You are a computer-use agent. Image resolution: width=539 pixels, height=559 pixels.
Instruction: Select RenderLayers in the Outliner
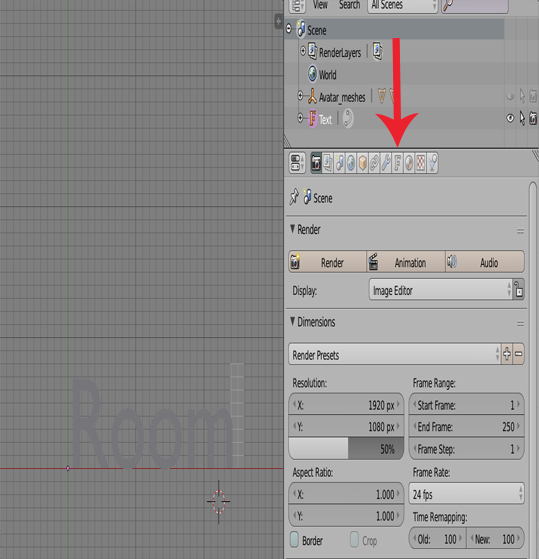tap(340, 53)
